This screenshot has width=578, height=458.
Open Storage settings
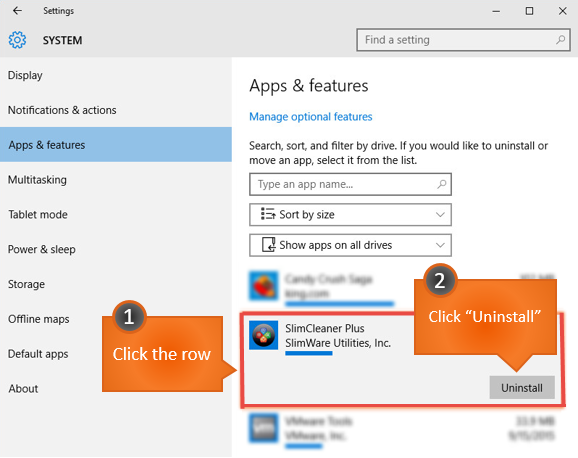[116, 284]
